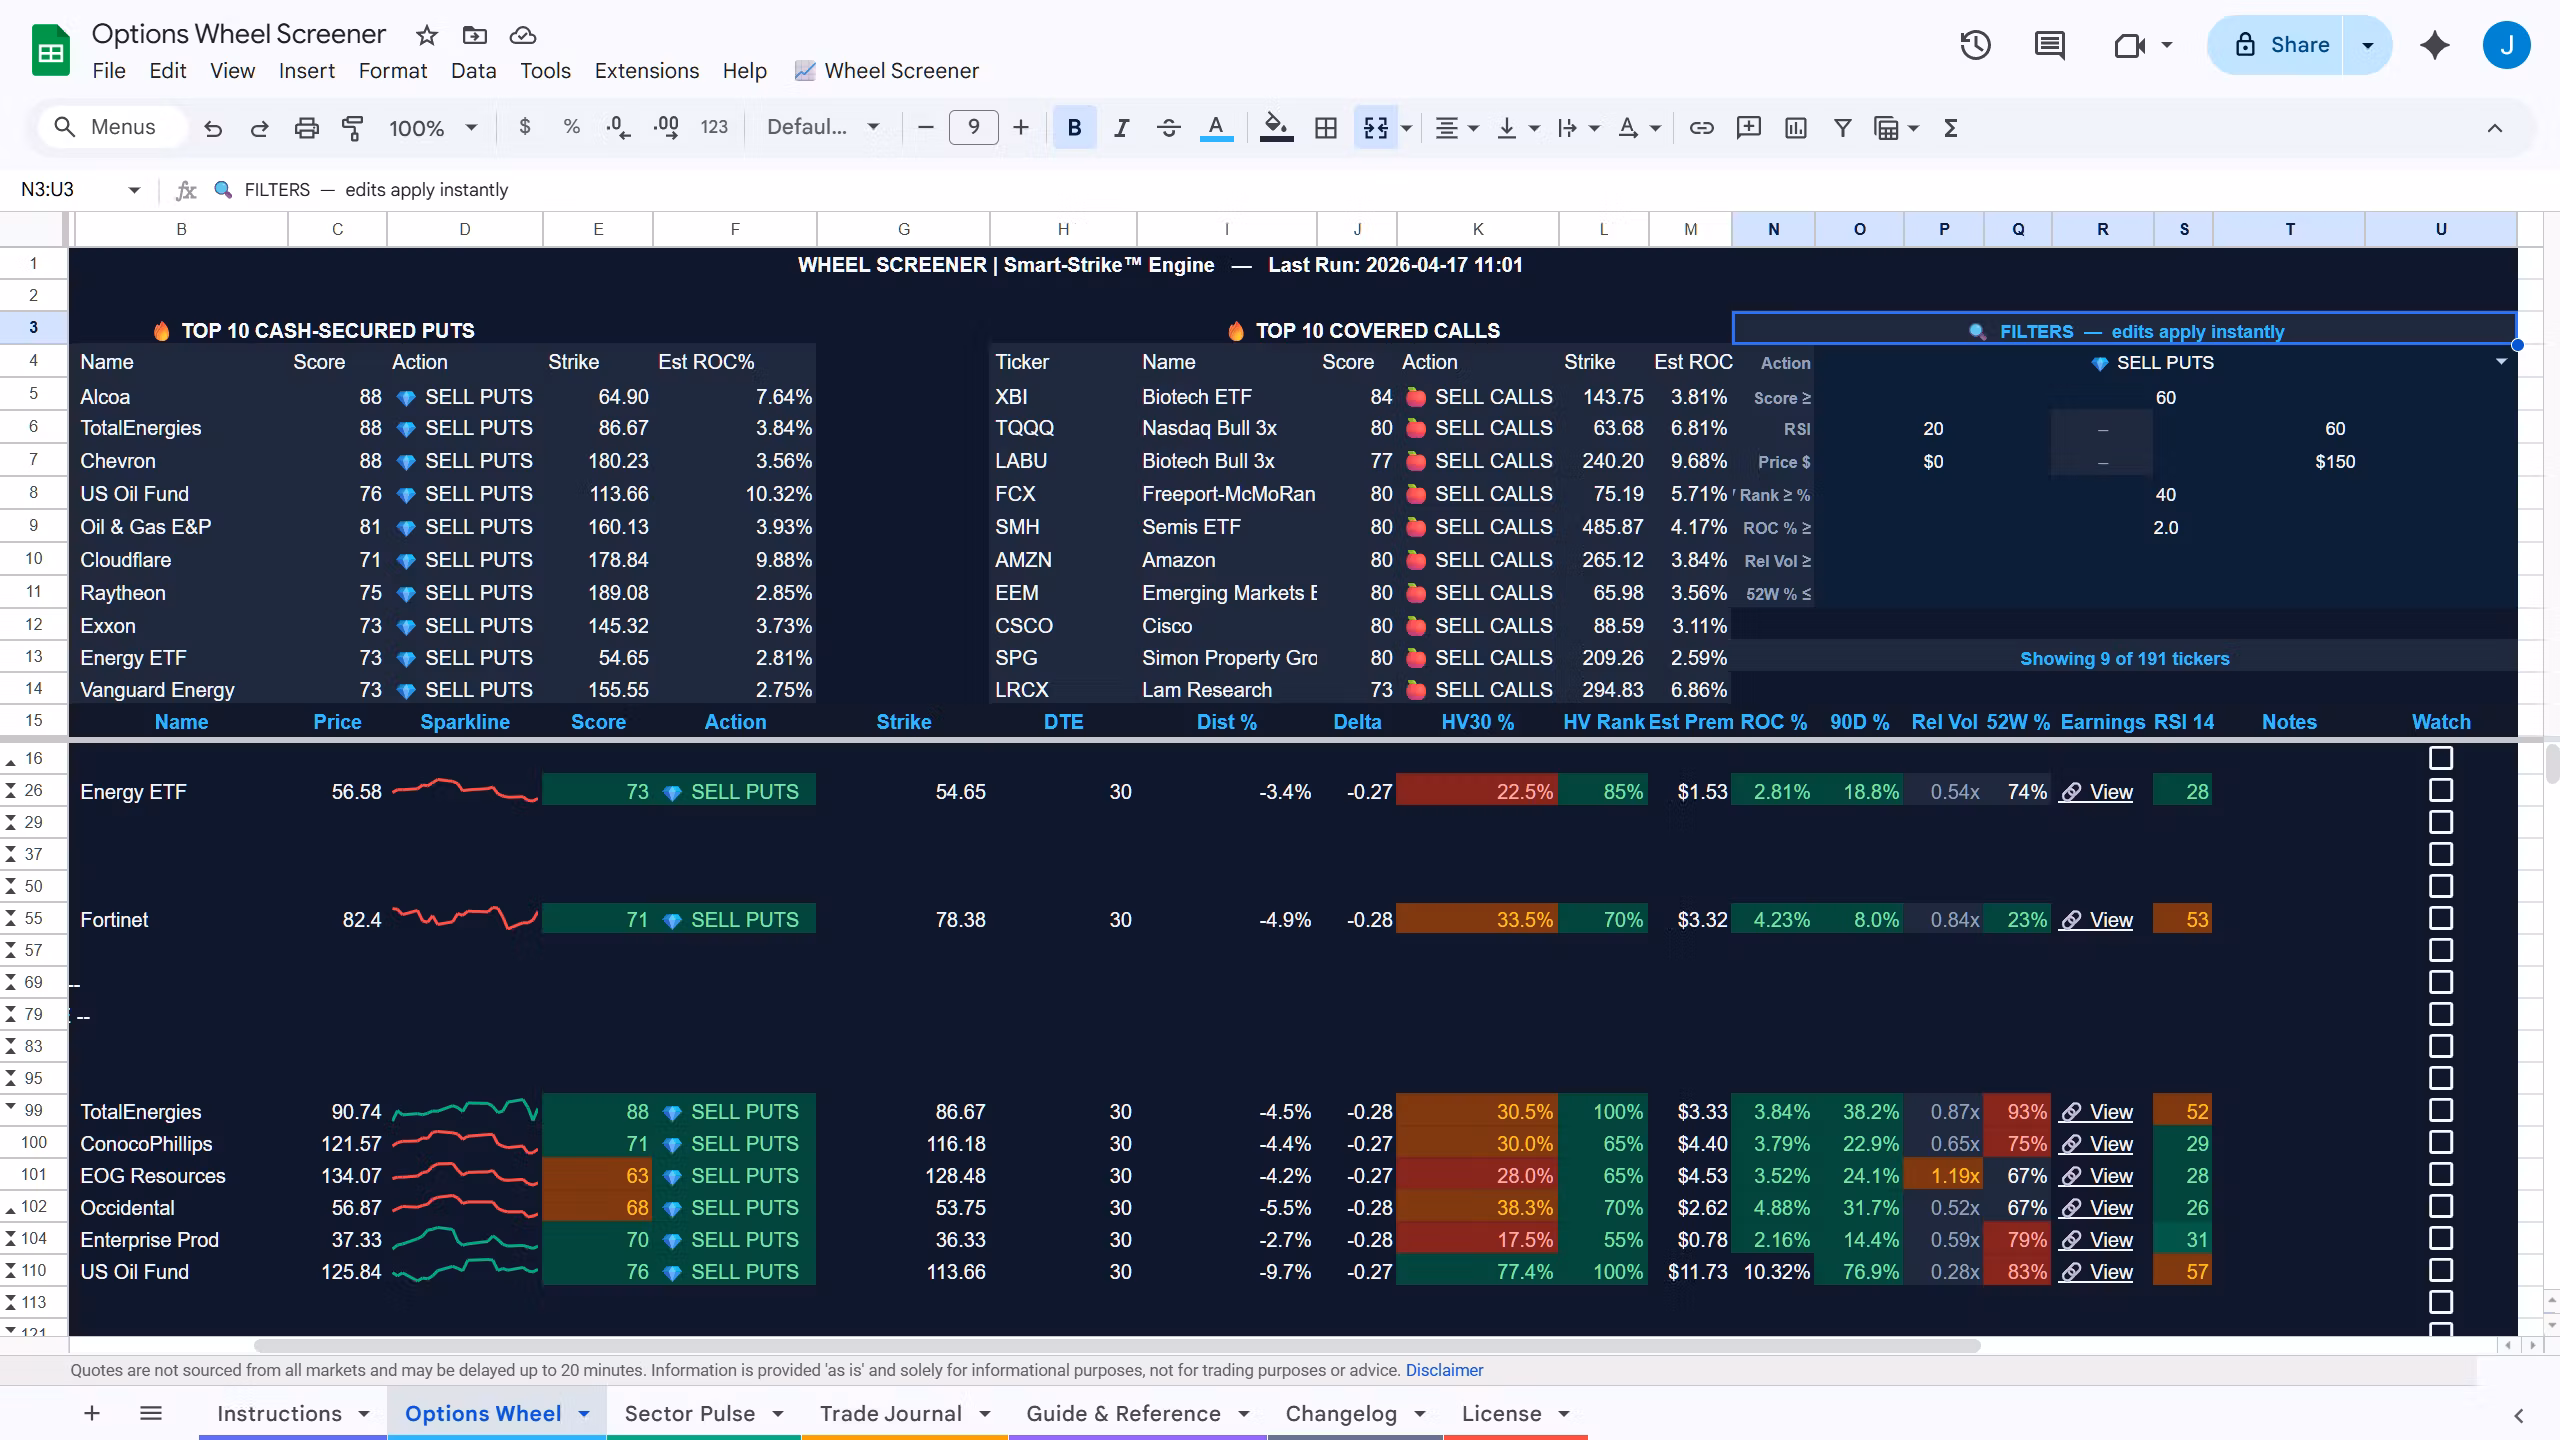The image size is (2560, 1440).
Task: Tick the Watch checkbox in row 16
Action: pos(2441,758)
